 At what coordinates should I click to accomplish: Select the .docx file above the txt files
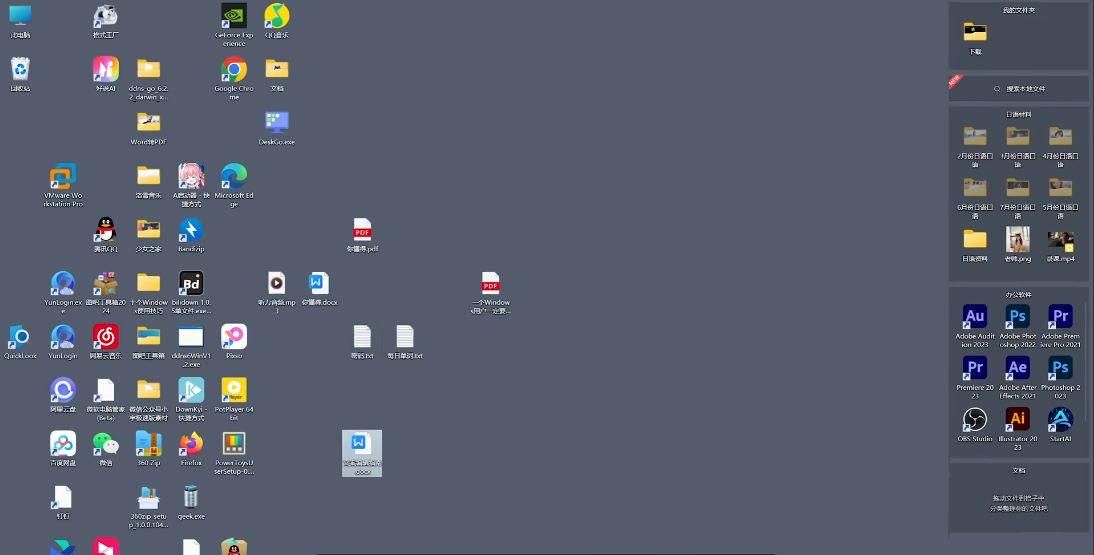tap(320, 283)
